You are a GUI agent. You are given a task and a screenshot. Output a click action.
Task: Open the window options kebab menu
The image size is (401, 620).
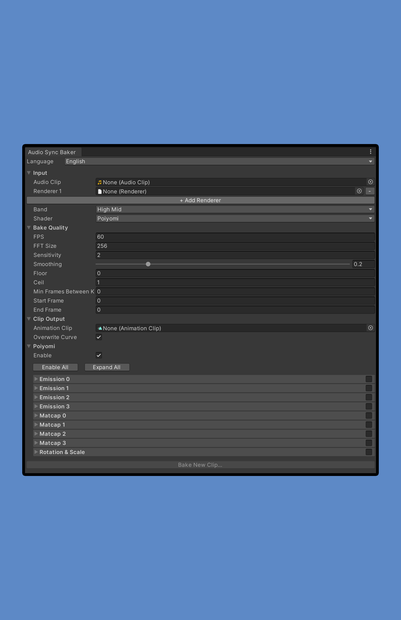[x=370, y=152]
